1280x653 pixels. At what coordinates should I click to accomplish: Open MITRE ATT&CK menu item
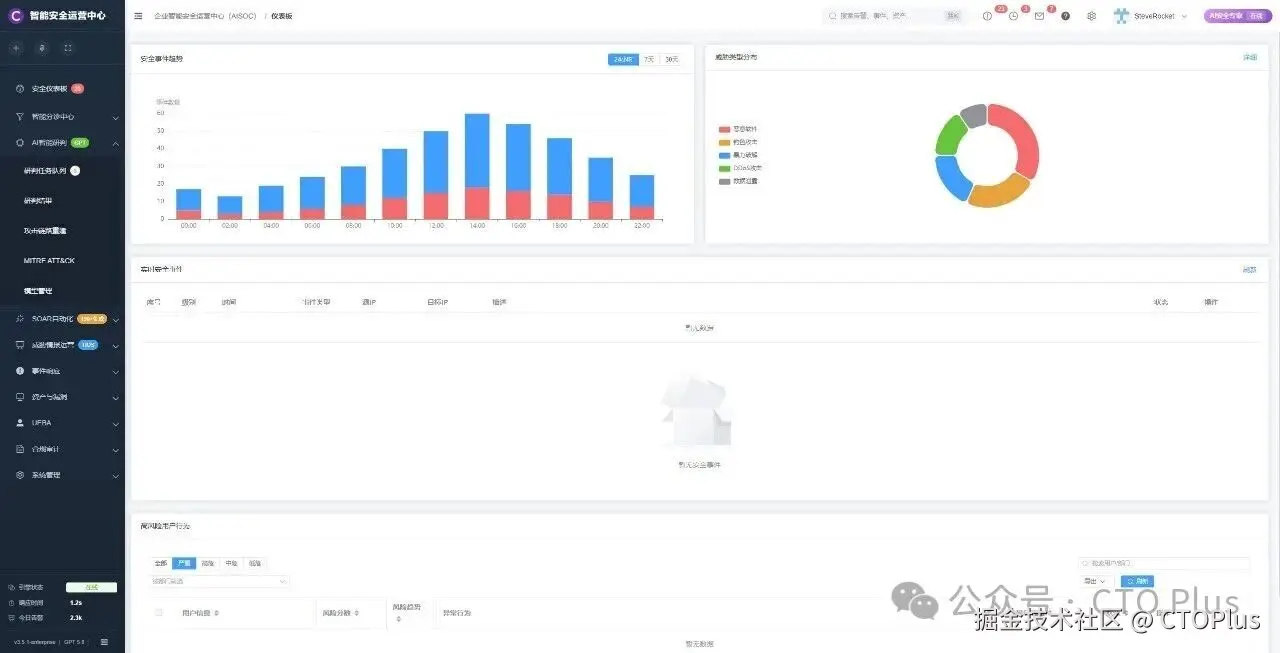coord(50,261)
